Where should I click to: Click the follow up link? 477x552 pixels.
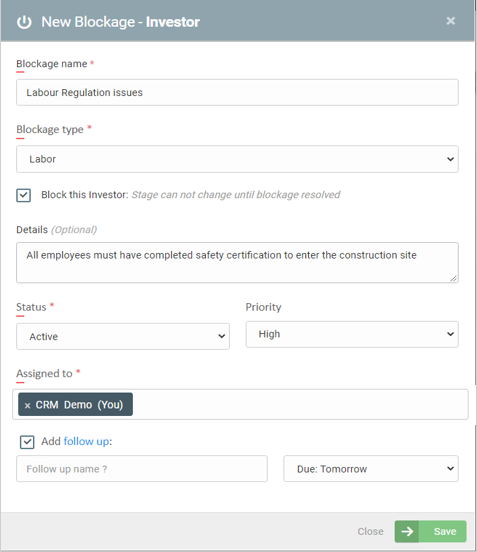tap(86, 441)
